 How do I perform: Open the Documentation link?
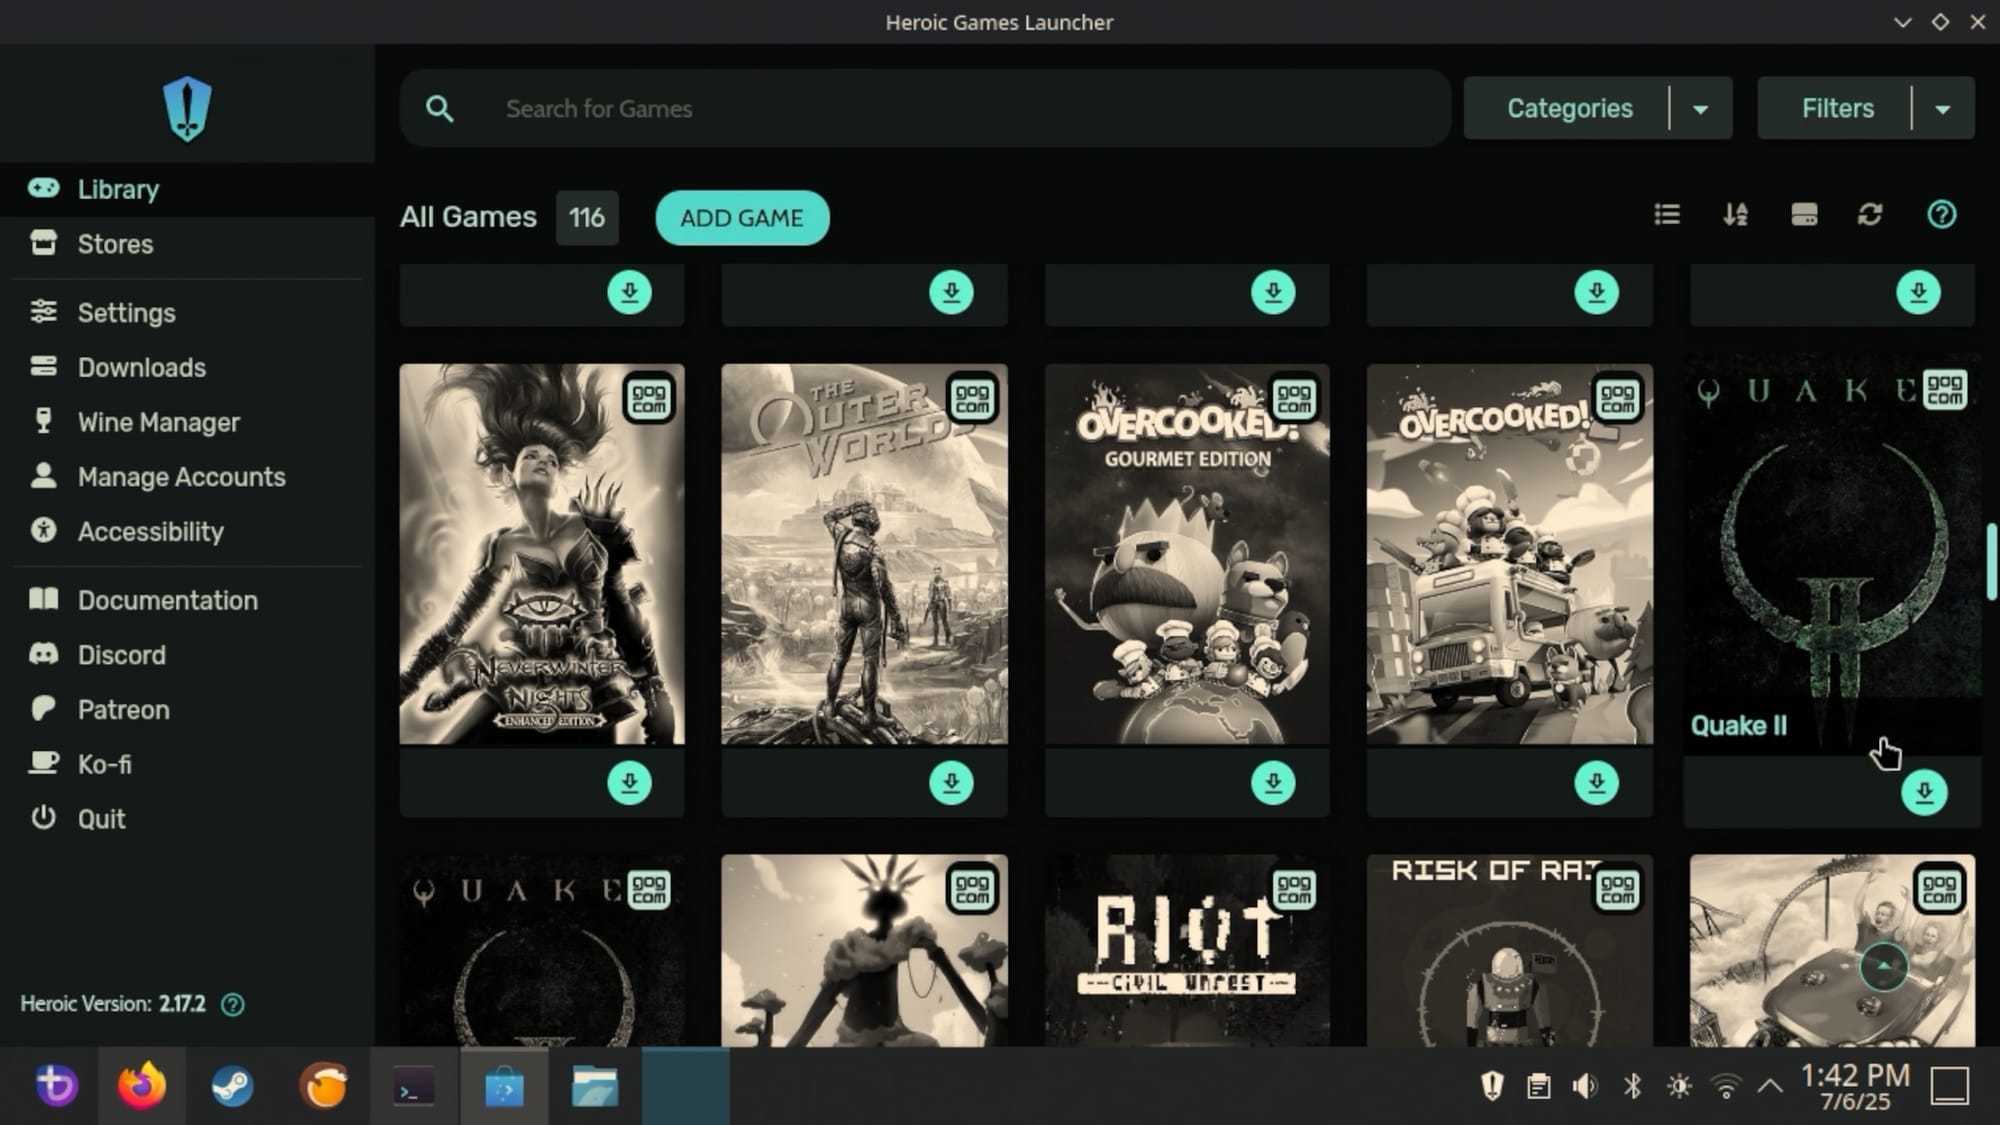coord(187,600)
